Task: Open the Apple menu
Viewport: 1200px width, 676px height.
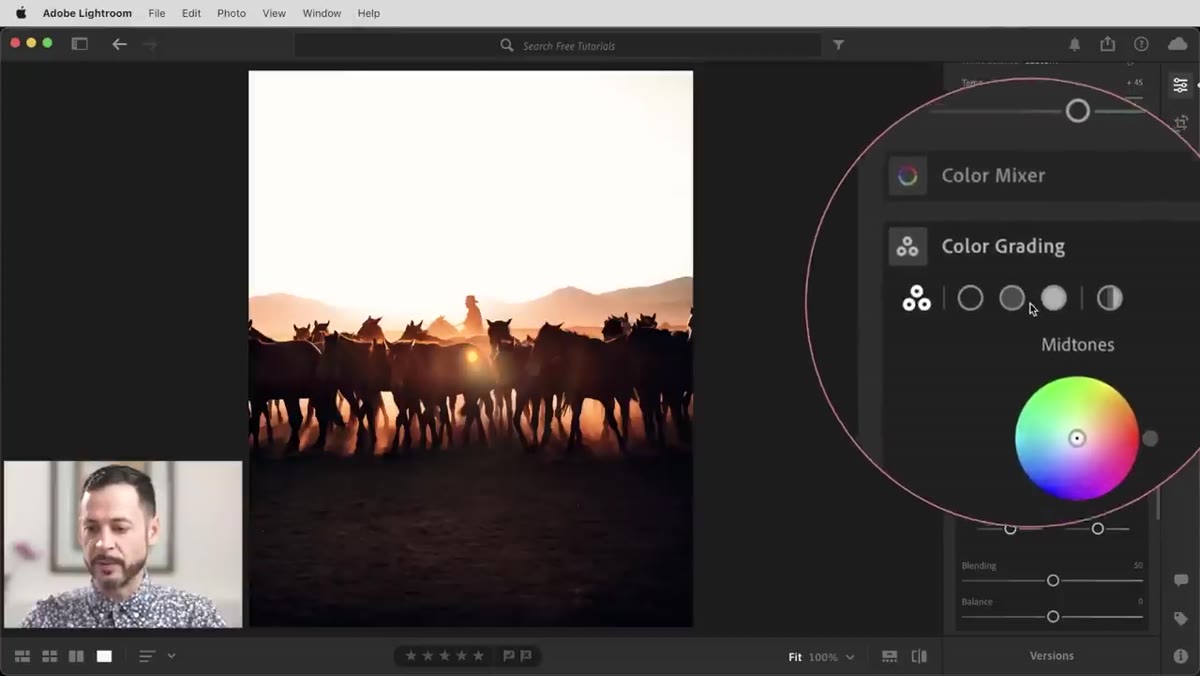Action: click(21, 13)
